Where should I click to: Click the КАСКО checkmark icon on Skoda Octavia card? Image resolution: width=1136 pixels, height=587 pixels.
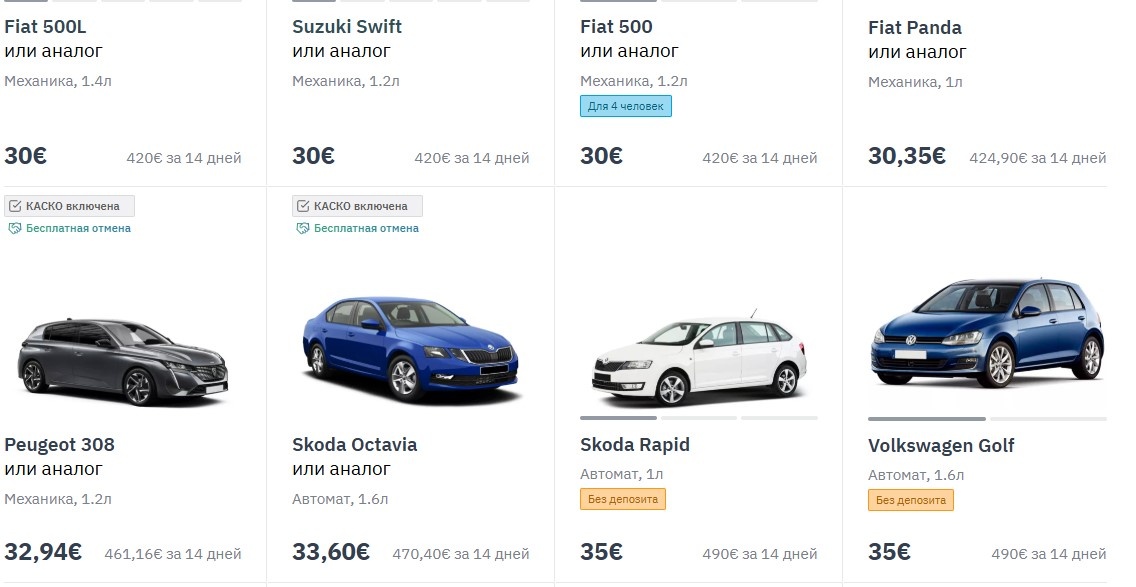pos(303,205)
